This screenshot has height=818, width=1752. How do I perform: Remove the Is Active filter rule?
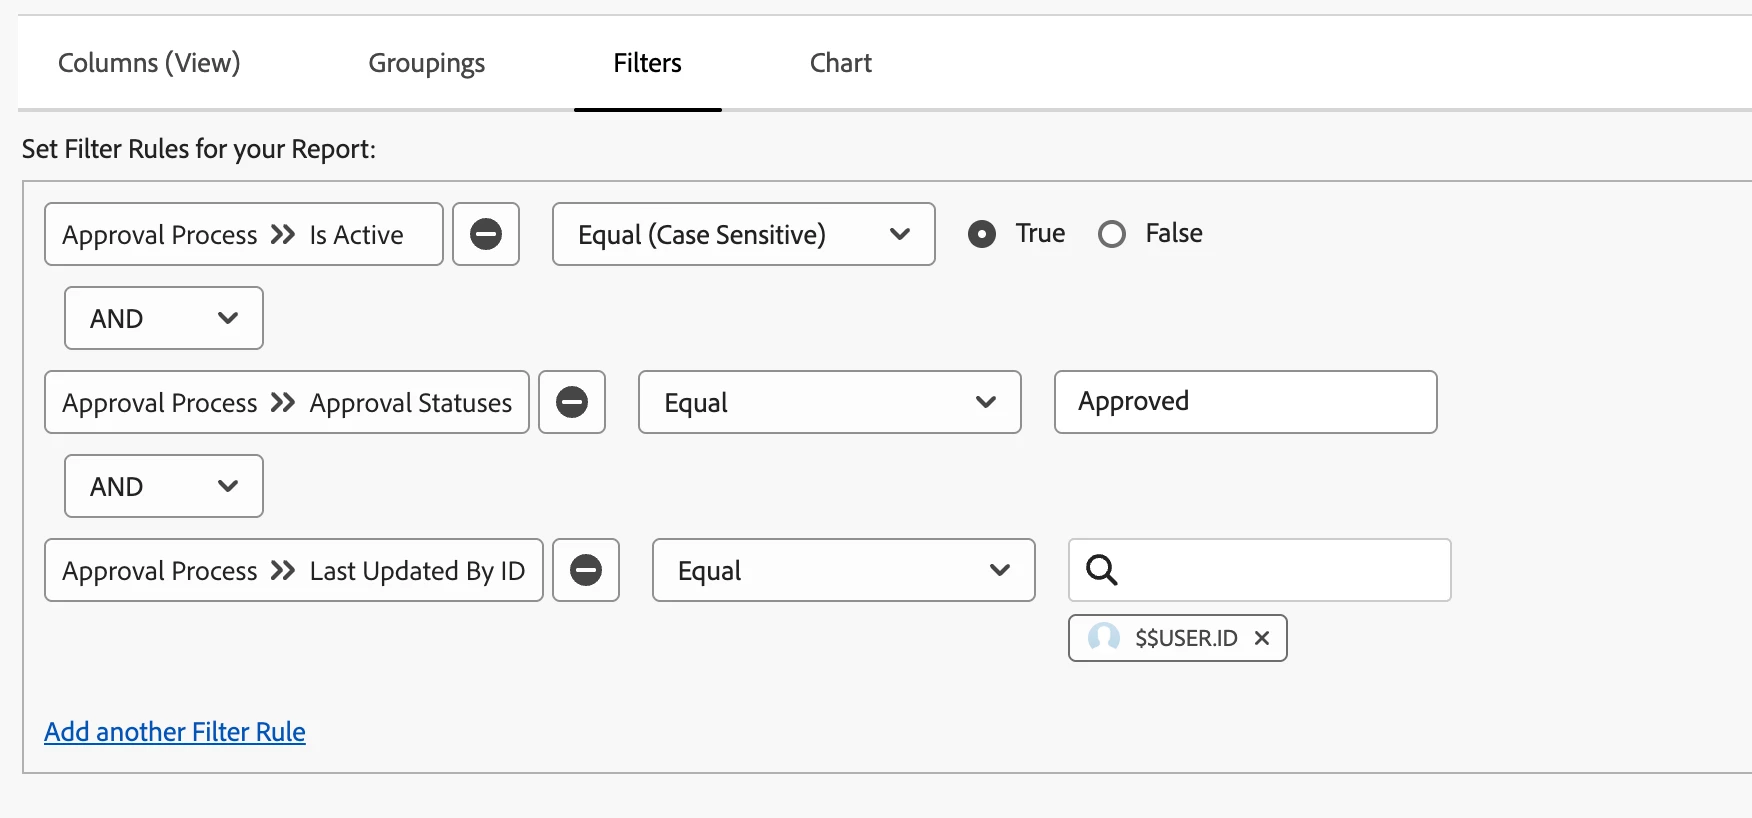pos(486,234)
